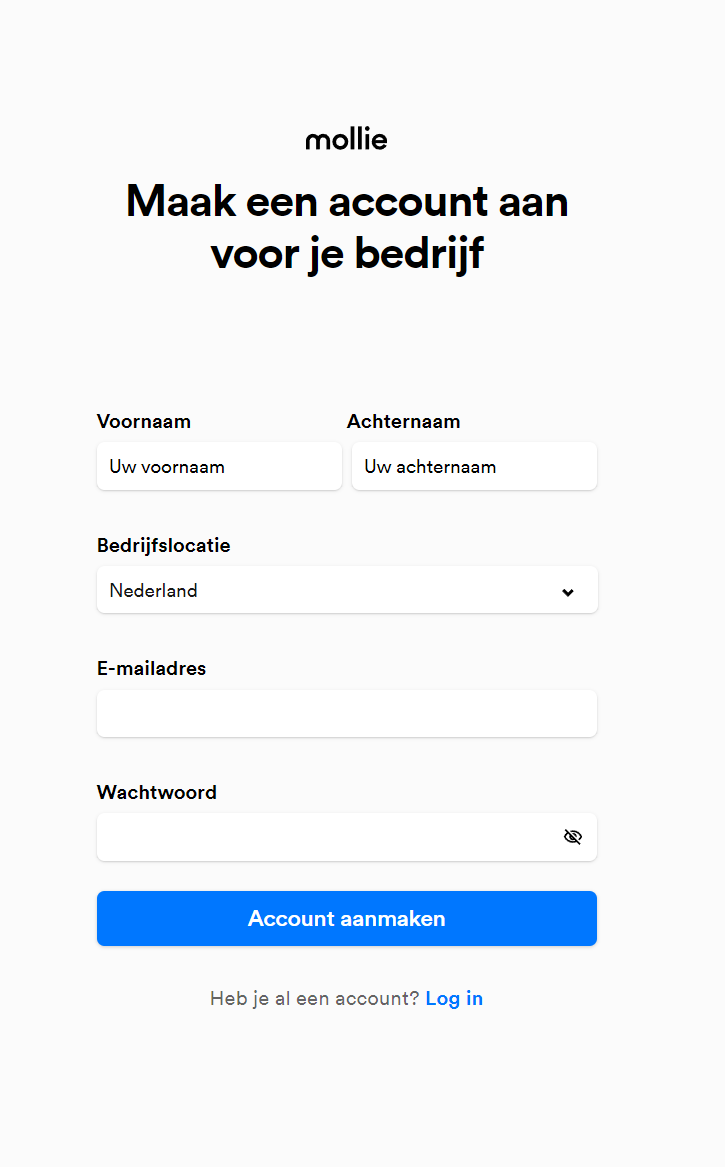Viewport: 725px width, 1167px height.
Task: Click the Voornaam field label
Action: (144, 421)
